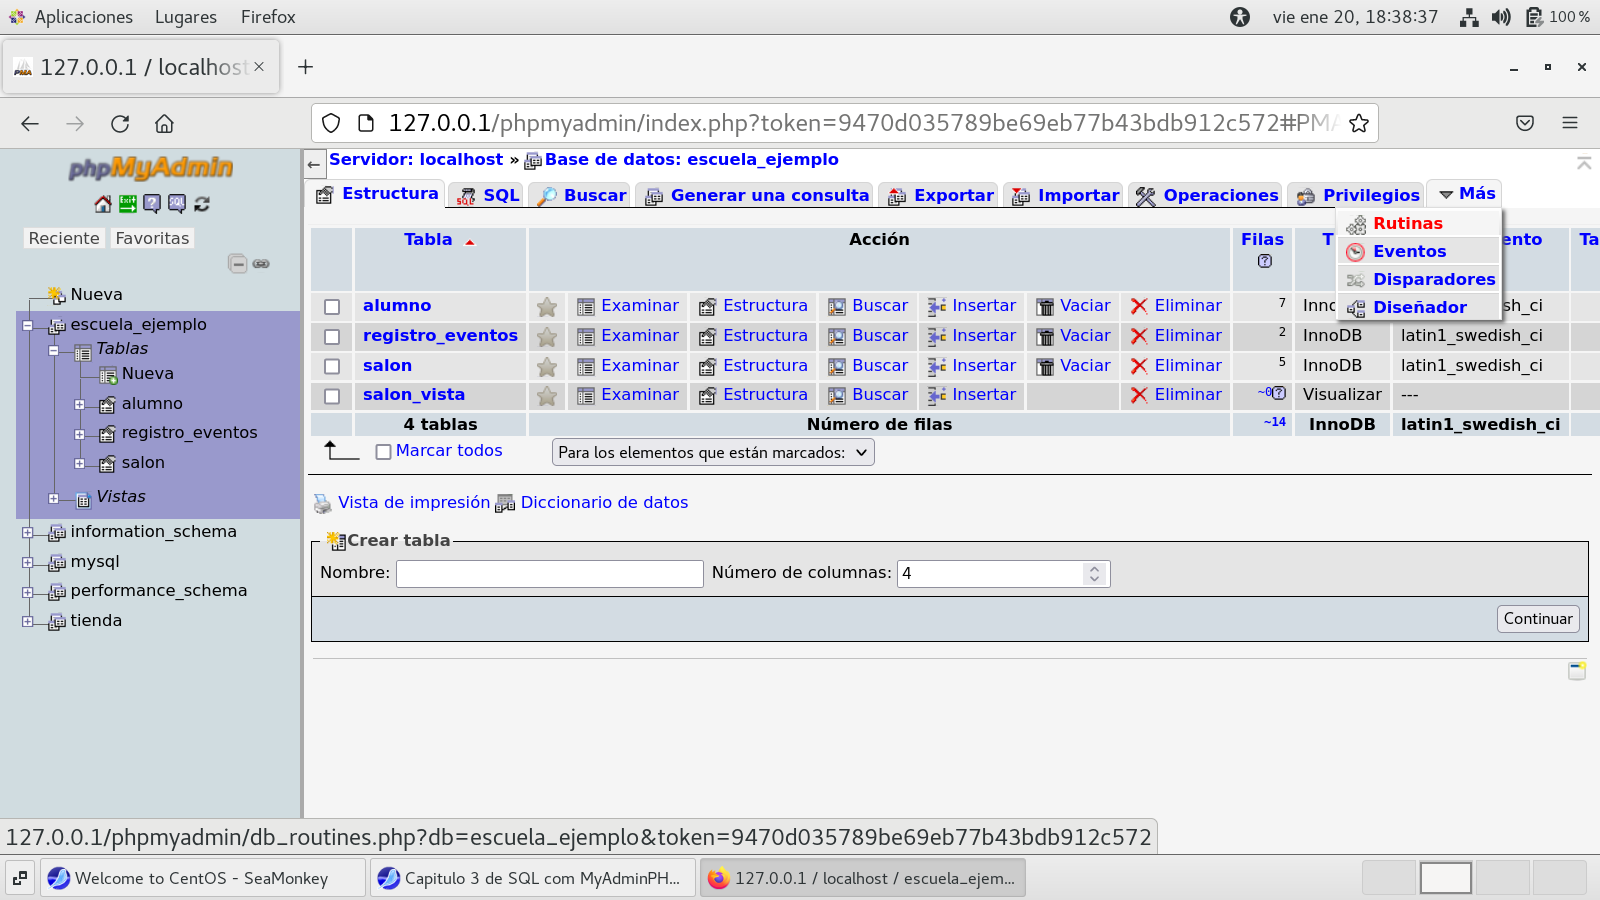Expand the Vistas tree node
This screenshot has width=1600, height=900.
click(x=54, y=498)
